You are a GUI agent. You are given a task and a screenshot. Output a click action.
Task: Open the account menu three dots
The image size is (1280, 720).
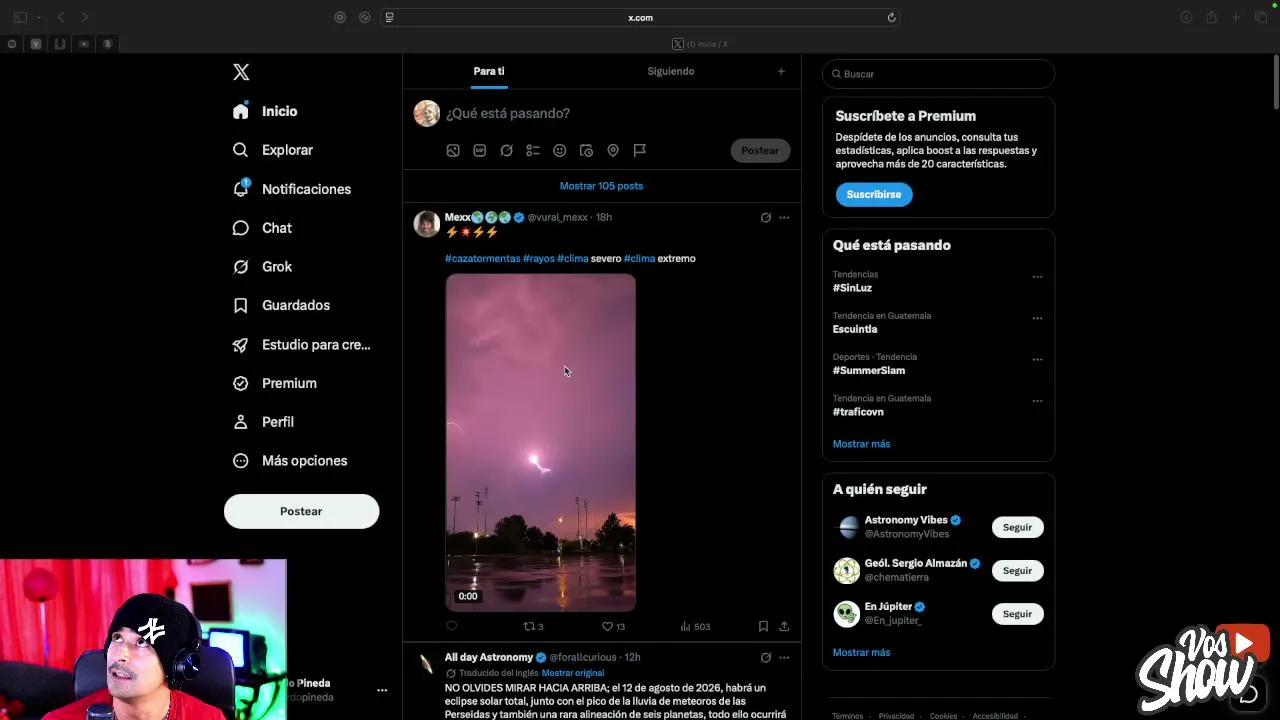pos(382,690)
